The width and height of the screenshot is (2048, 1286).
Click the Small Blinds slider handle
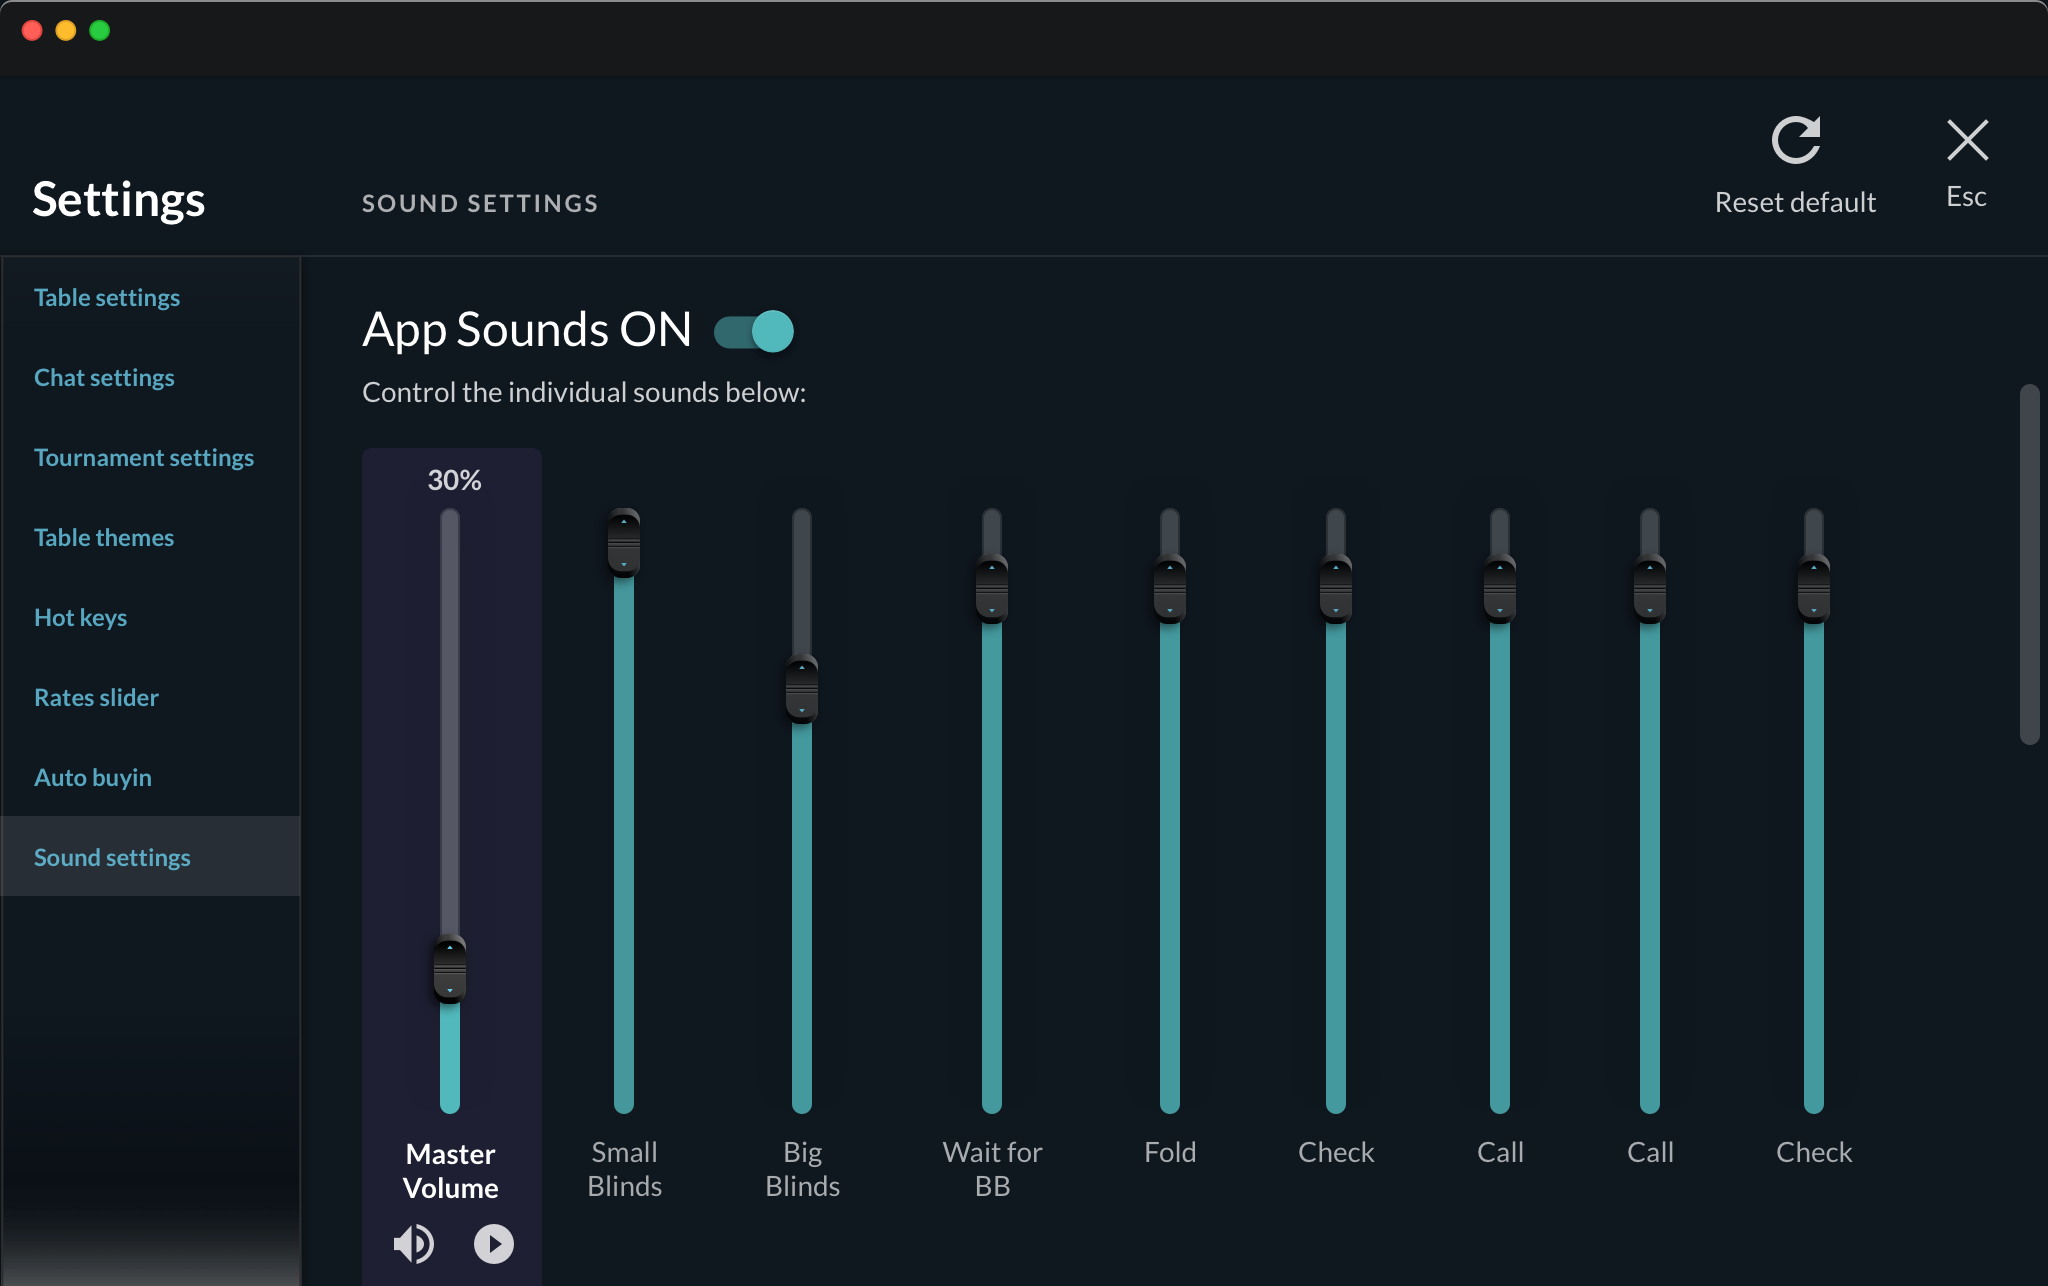pyautogui.click(x=624, y=543)
